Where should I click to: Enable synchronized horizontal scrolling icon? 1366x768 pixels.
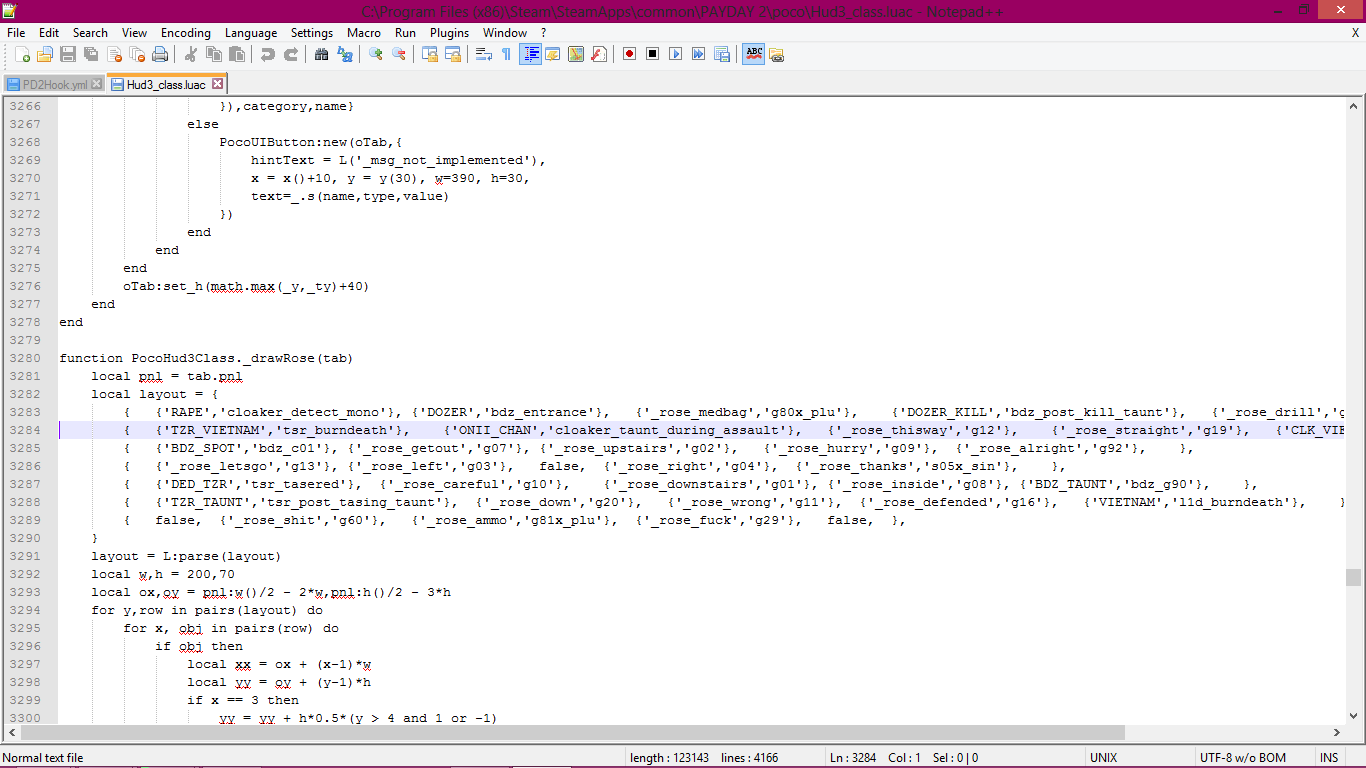point(452,54)
